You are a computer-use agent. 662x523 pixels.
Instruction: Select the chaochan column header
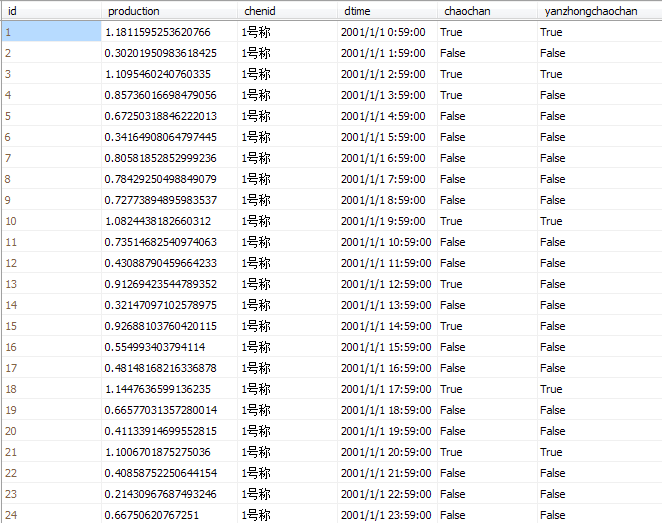[487, 11]
